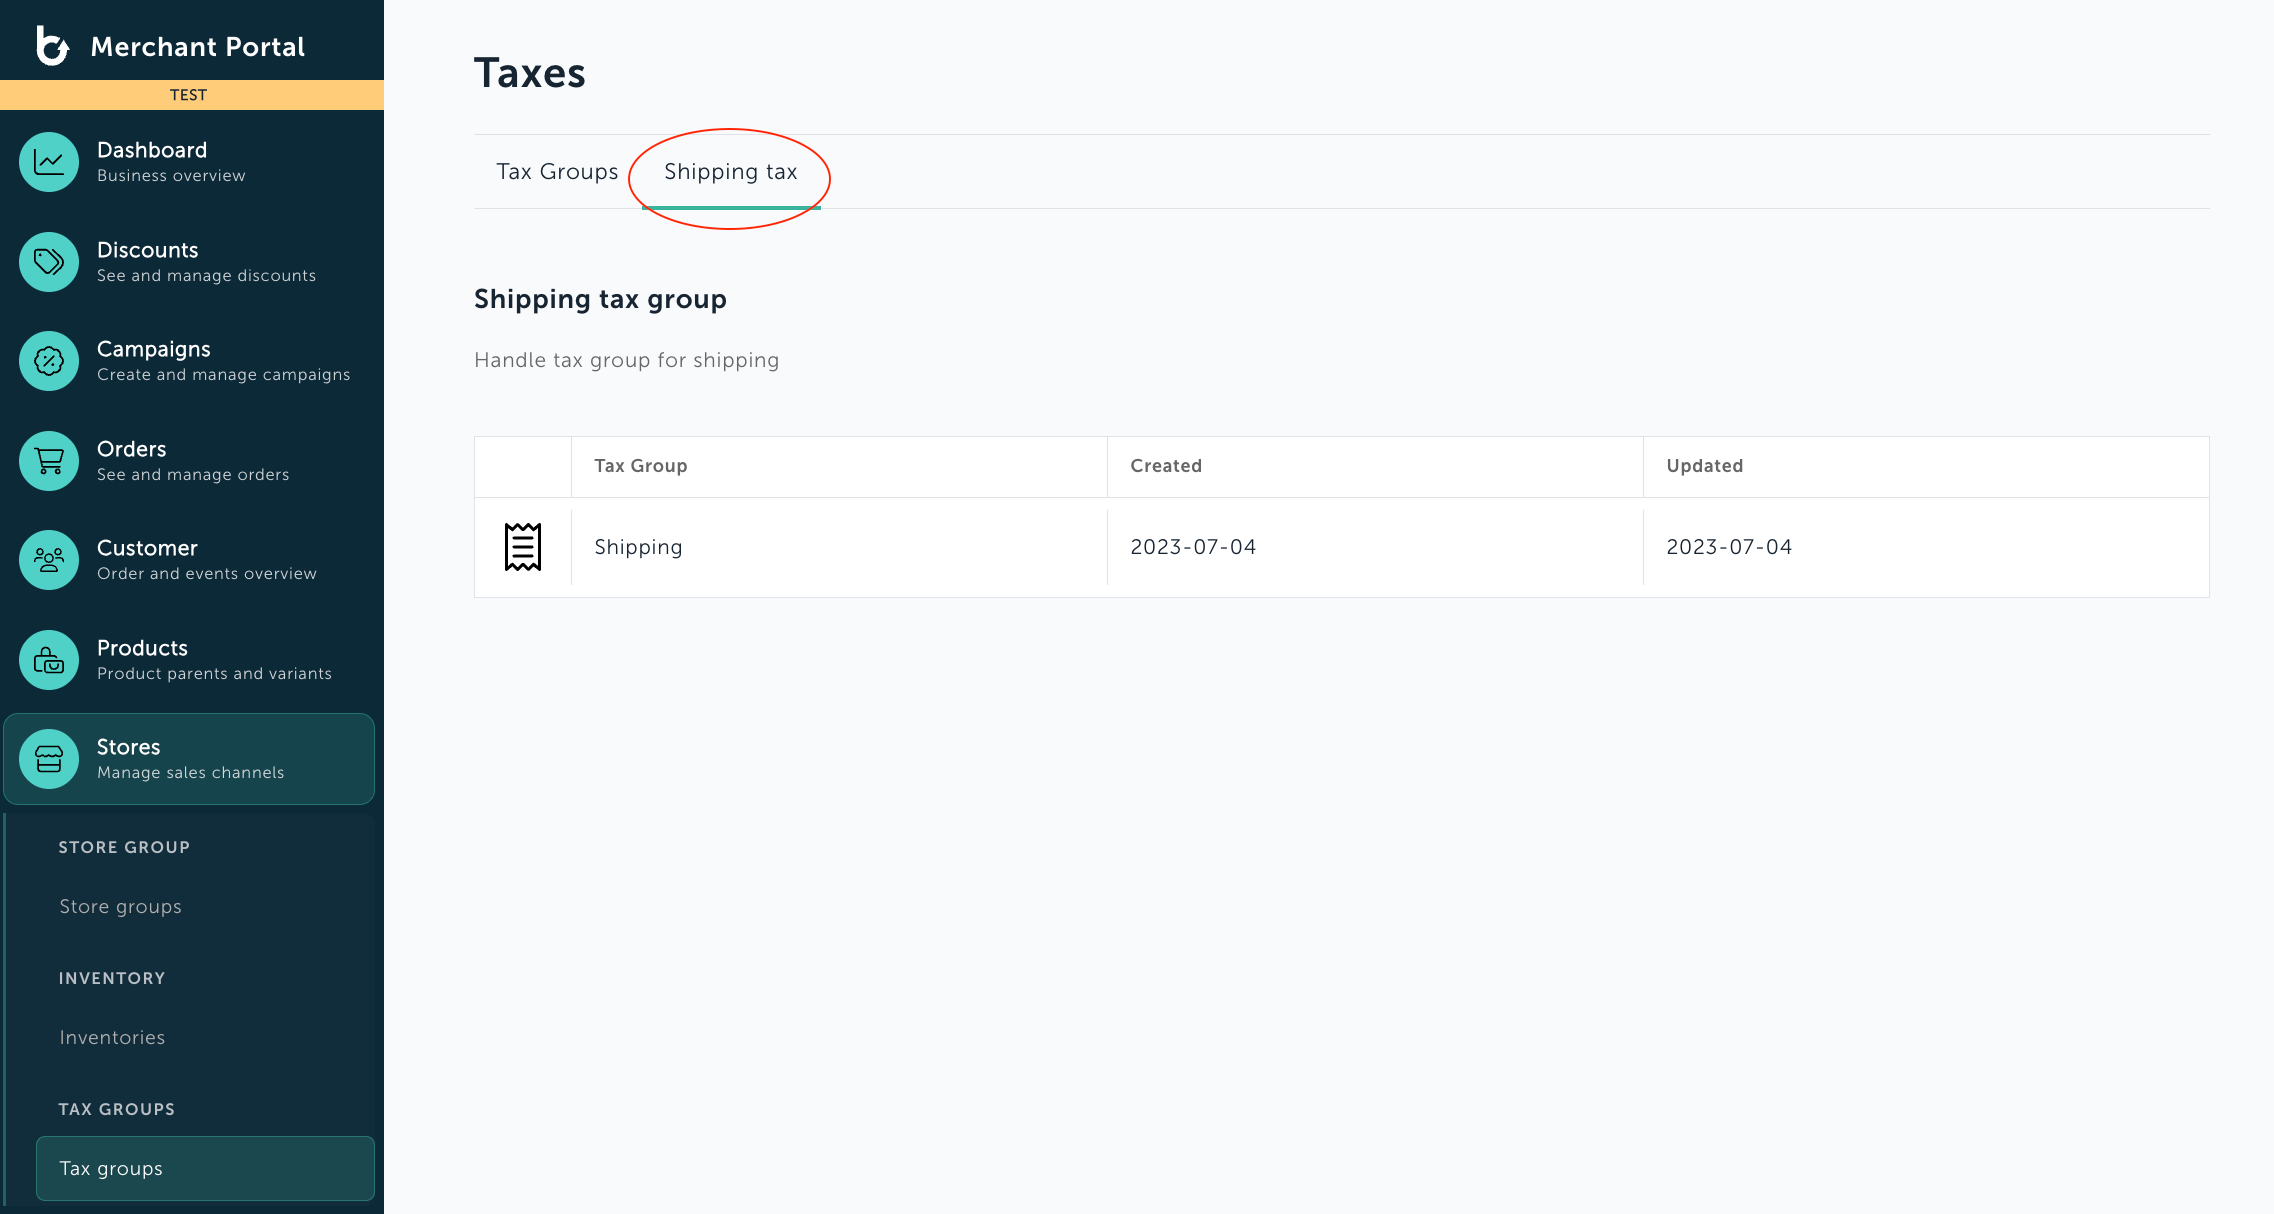Open the Products bag icon
This screenshot has width=2274, height=1214.
coord(49,660)
